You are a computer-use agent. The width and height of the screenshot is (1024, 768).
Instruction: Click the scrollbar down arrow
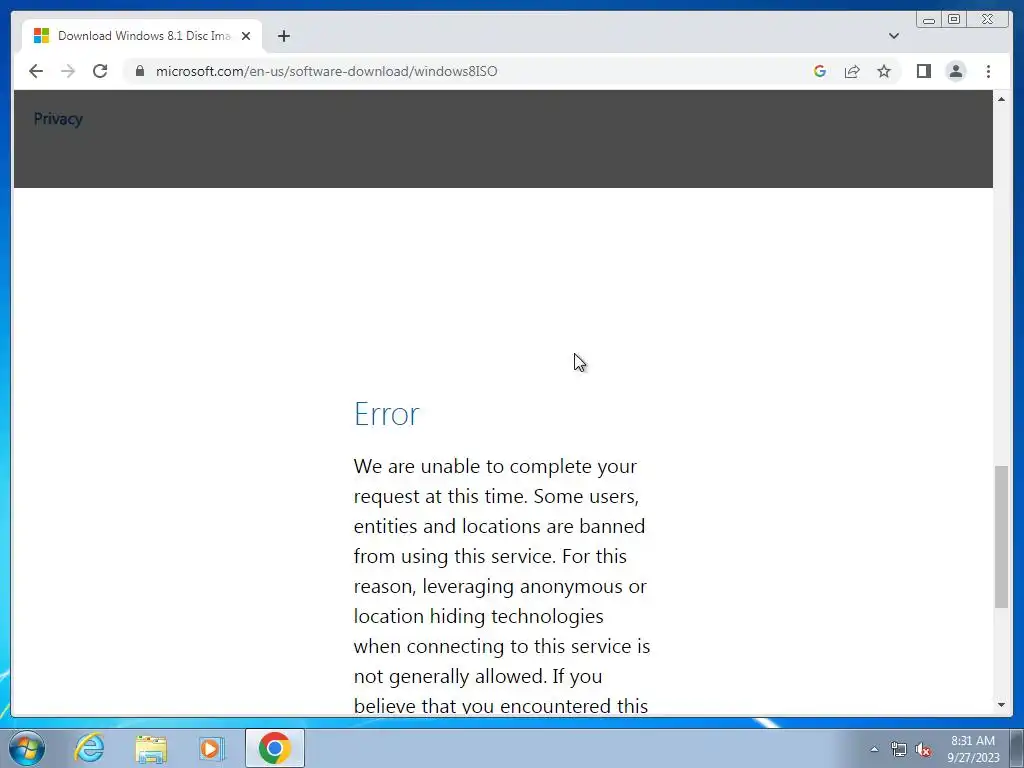point(1001,705)
